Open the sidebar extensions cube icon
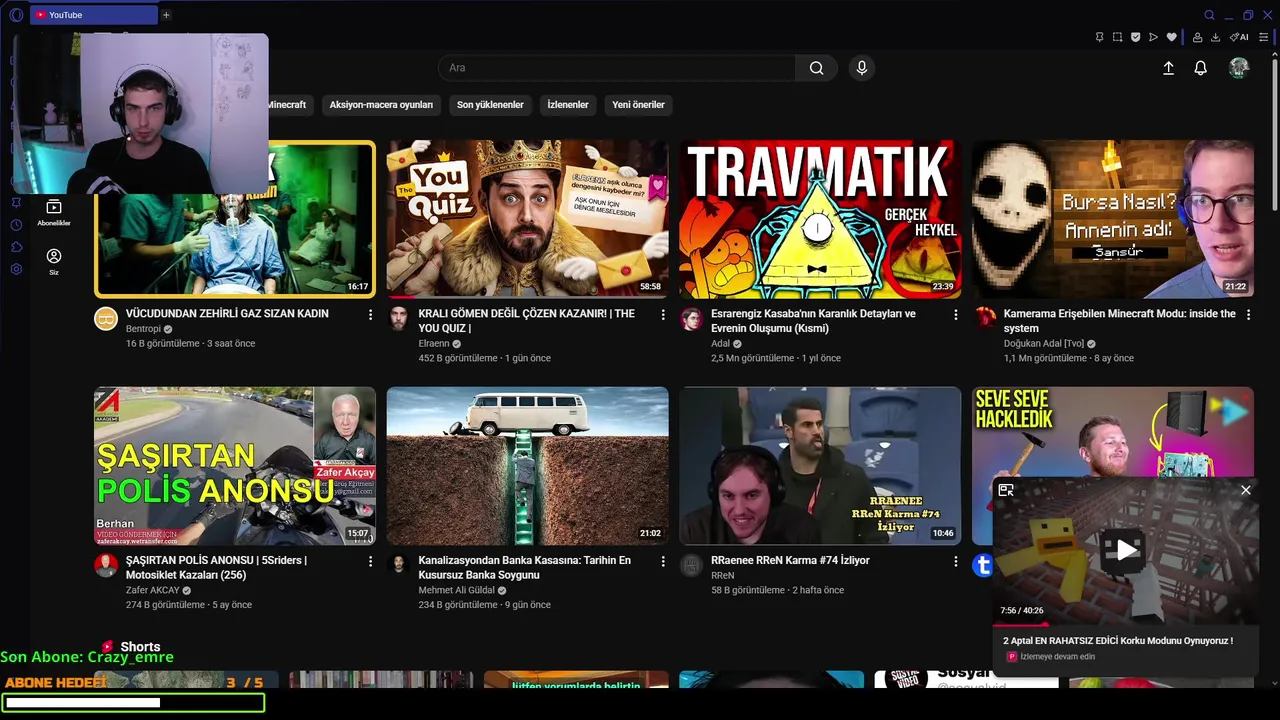Viewport: 1280px width, 720px height. tap(16, 246)
